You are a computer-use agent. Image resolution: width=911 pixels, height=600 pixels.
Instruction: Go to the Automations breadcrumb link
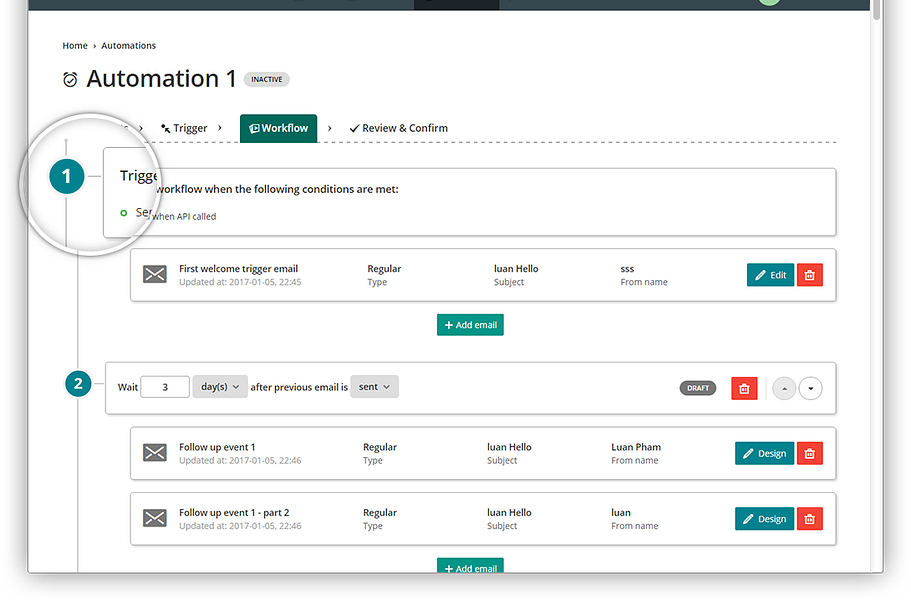pos(128,45)
